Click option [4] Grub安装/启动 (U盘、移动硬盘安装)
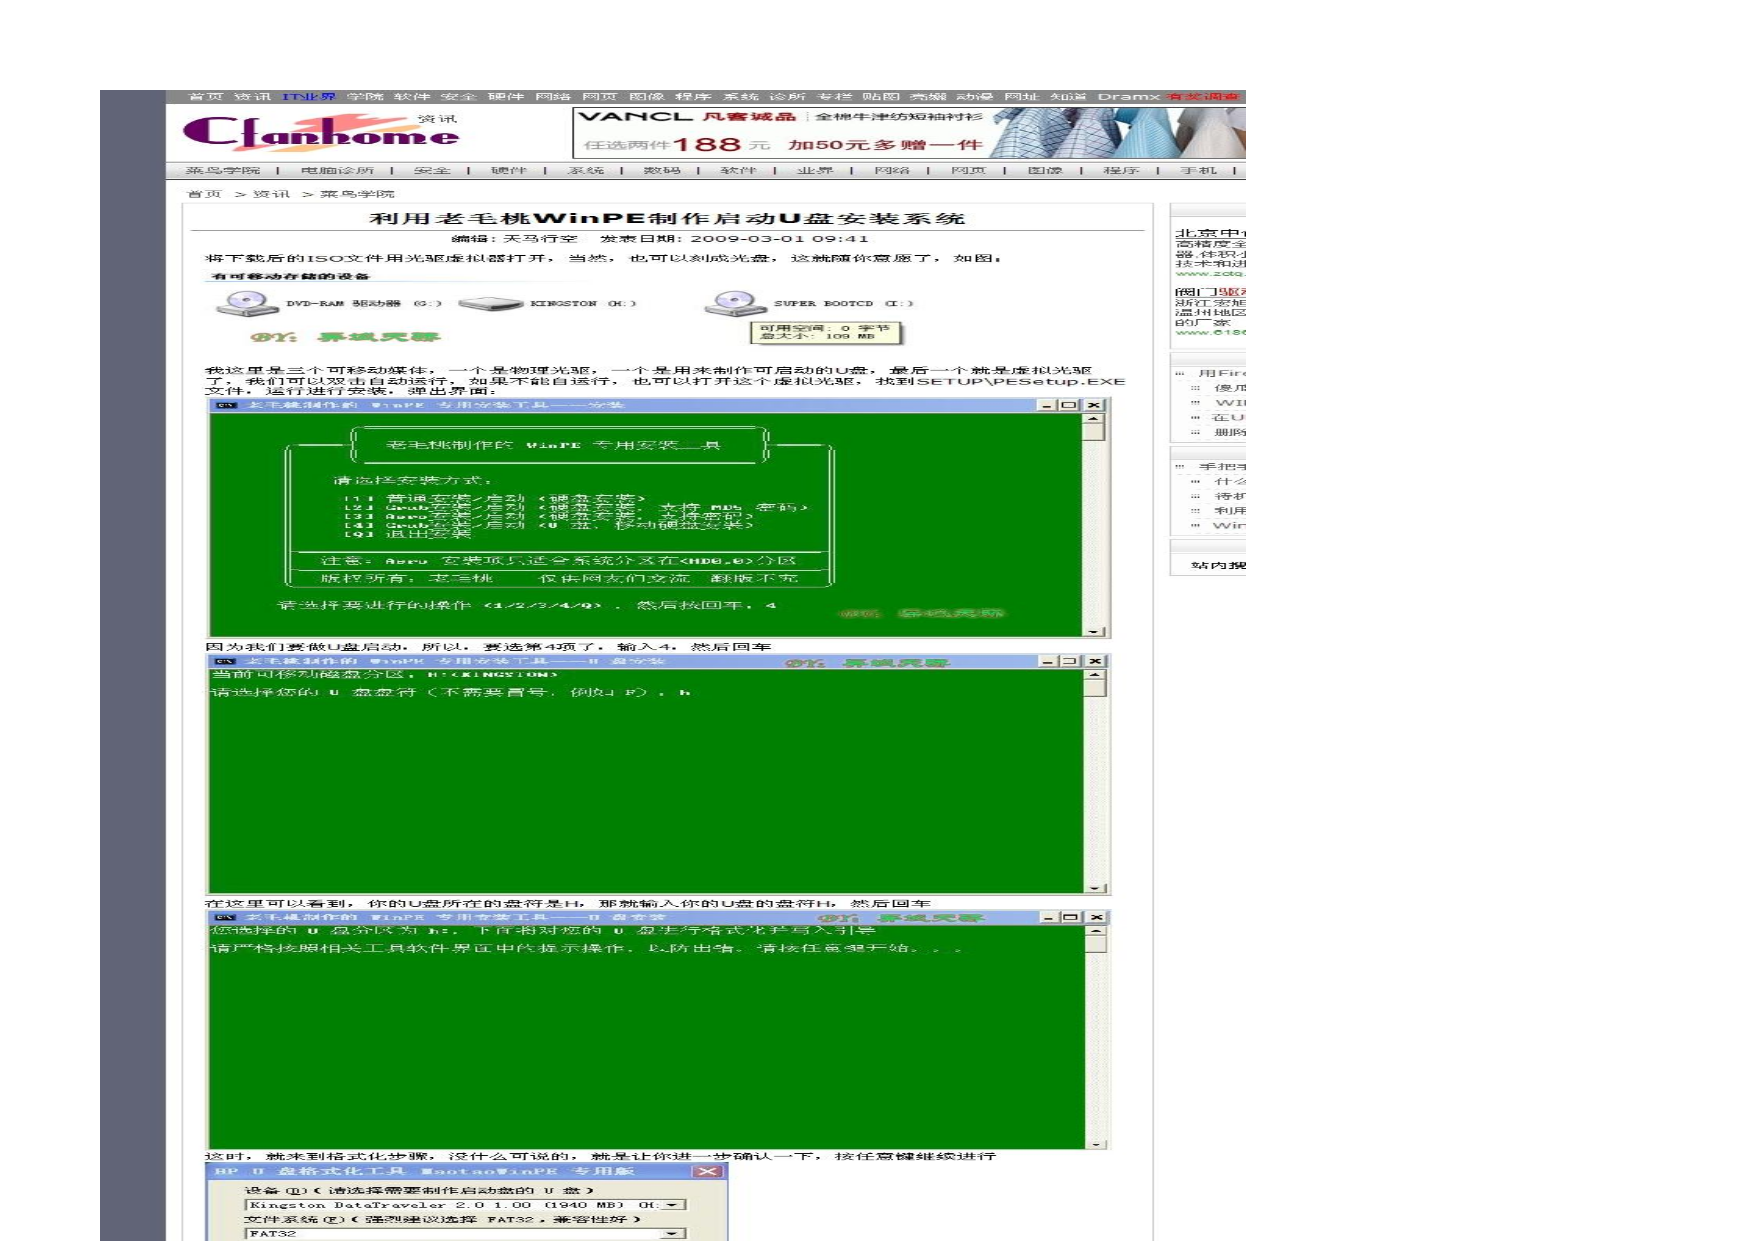The width and height of the screenshot is (1754, 1241). pos(549,525)
